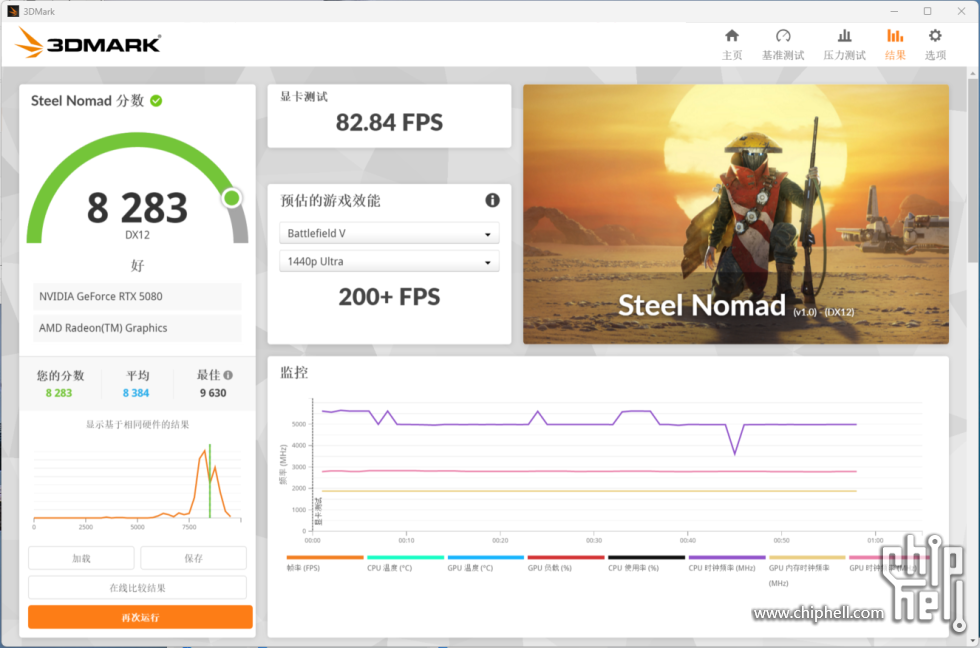The height and width of the screenshot is (648, 980).
Task: Click the "NVIDIA GeForce RTX 5080" row
Action: point(137,296)
